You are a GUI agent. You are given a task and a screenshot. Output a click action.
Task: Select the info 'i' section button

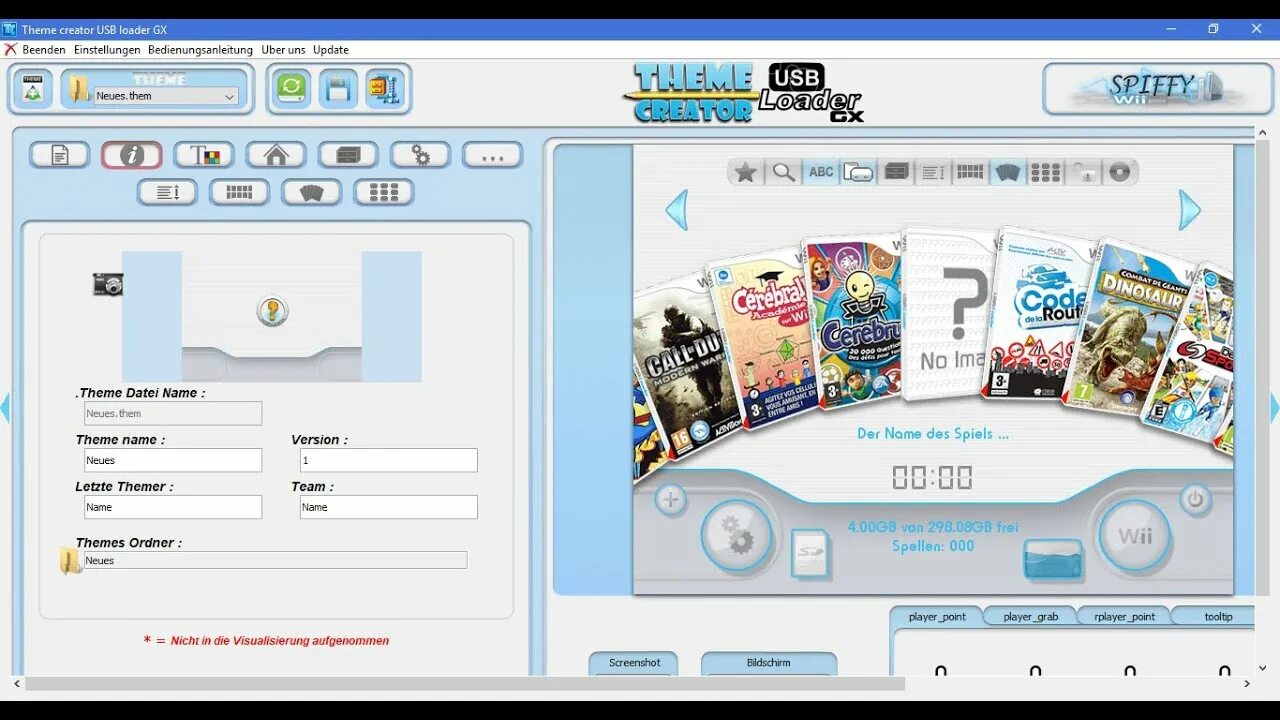(131, 155)
